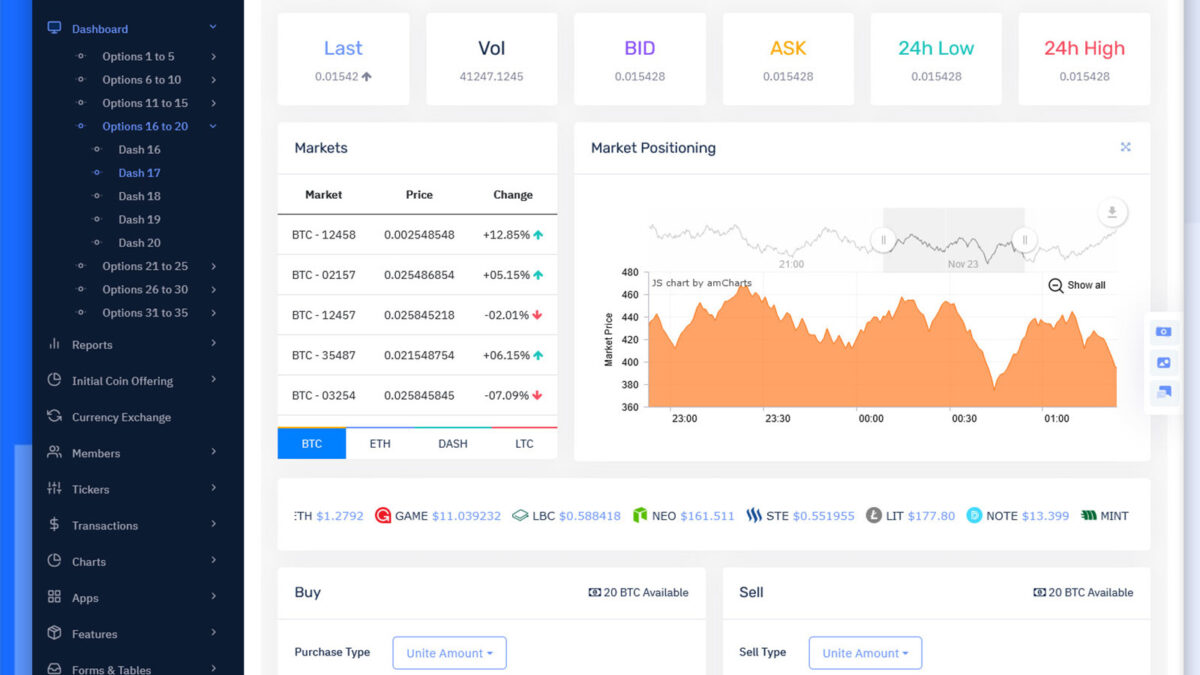
Task: Click the Currency Exchange icon
Action: pos(52,417)
